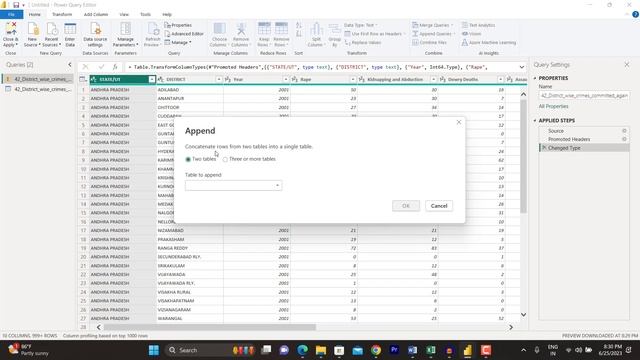Expand the formula bar
This screenshot has width=640, height=360.
tap(522, 67)
